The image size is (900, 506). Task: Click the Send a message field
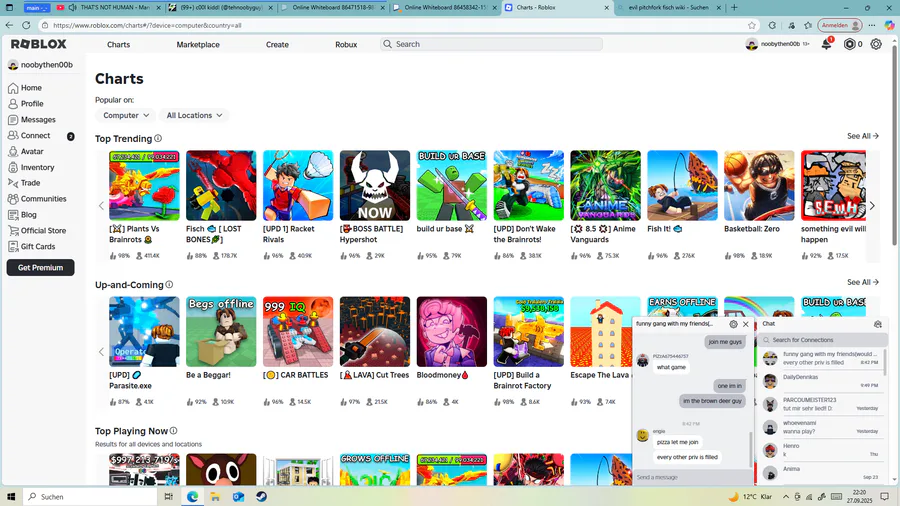(692, 477)
